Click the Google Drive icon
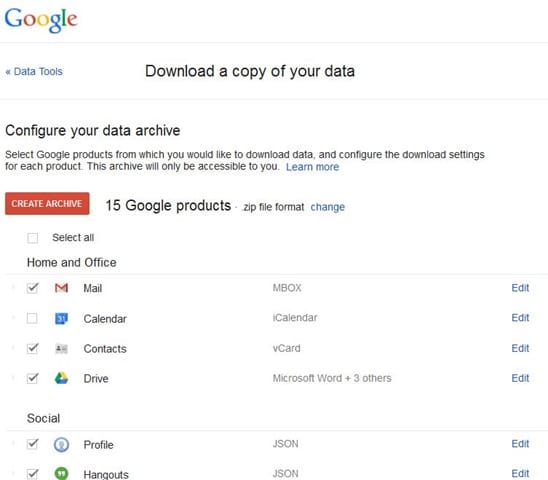The height and width of the screenshot is (480, 548). point(62,378)
